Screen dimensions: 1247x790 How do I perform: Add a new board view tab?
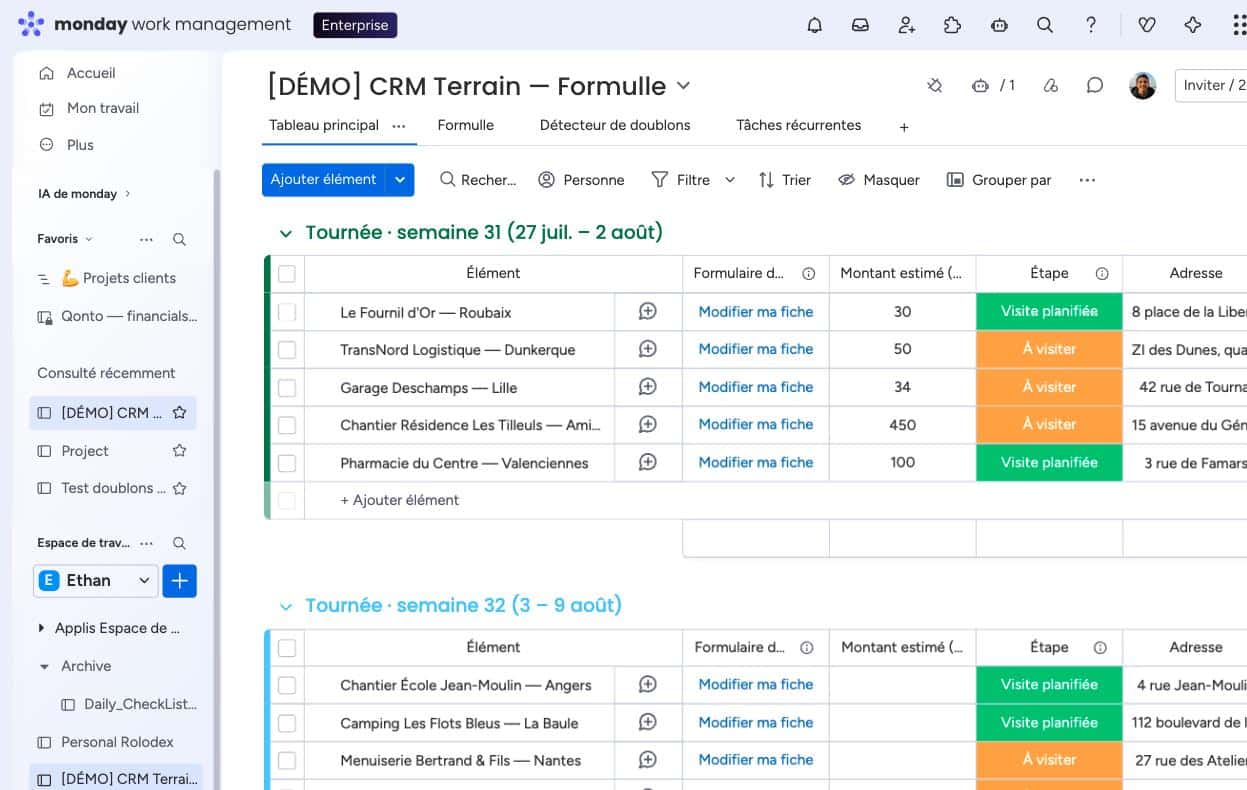904,127
